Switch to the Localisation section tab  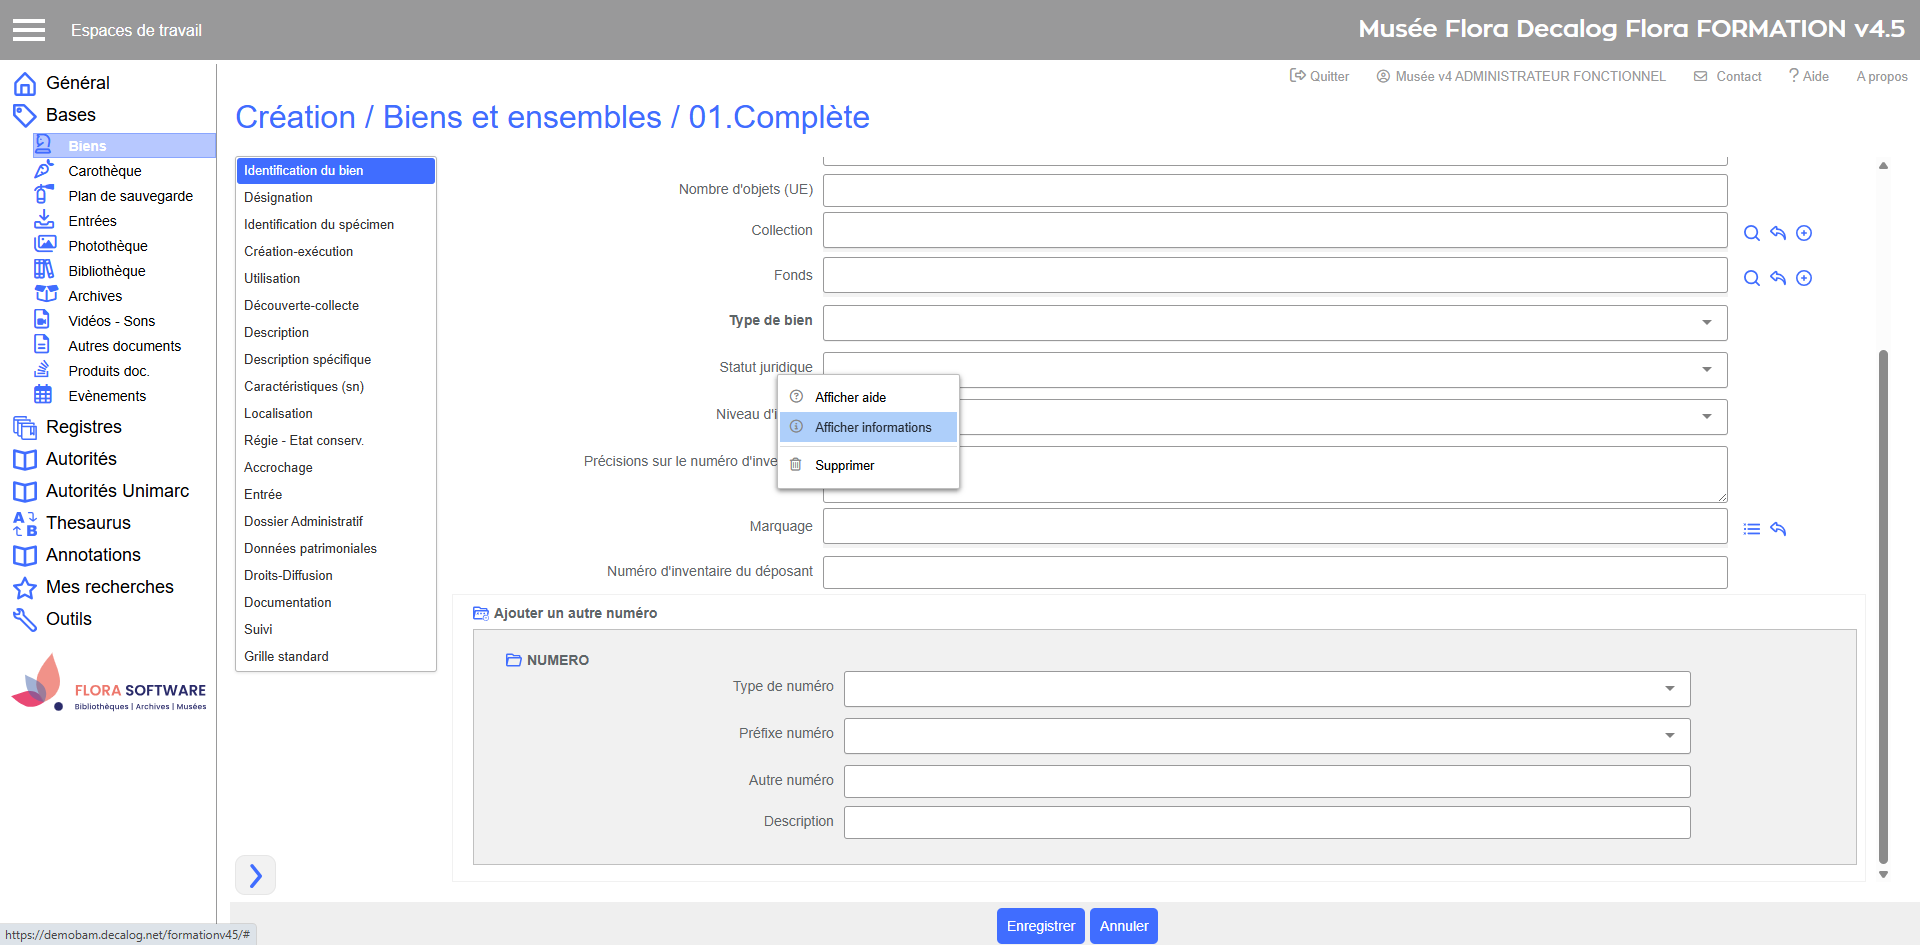[278, 413]
